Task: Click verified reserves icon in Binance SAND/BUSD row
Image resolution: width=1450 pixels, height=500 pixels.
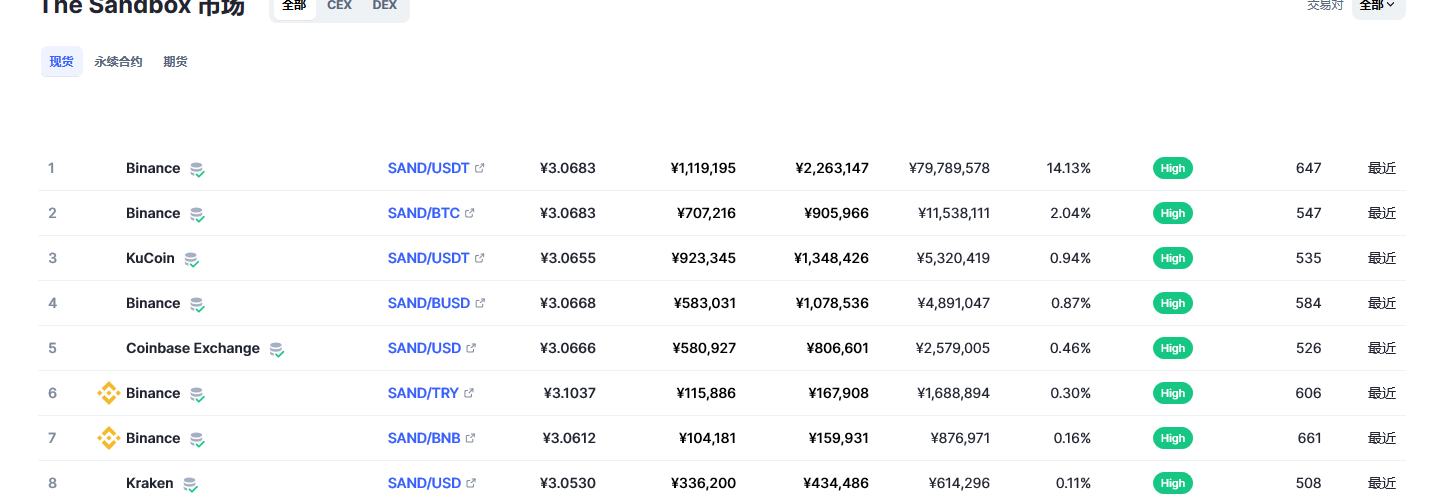Action: pos(197,304)
